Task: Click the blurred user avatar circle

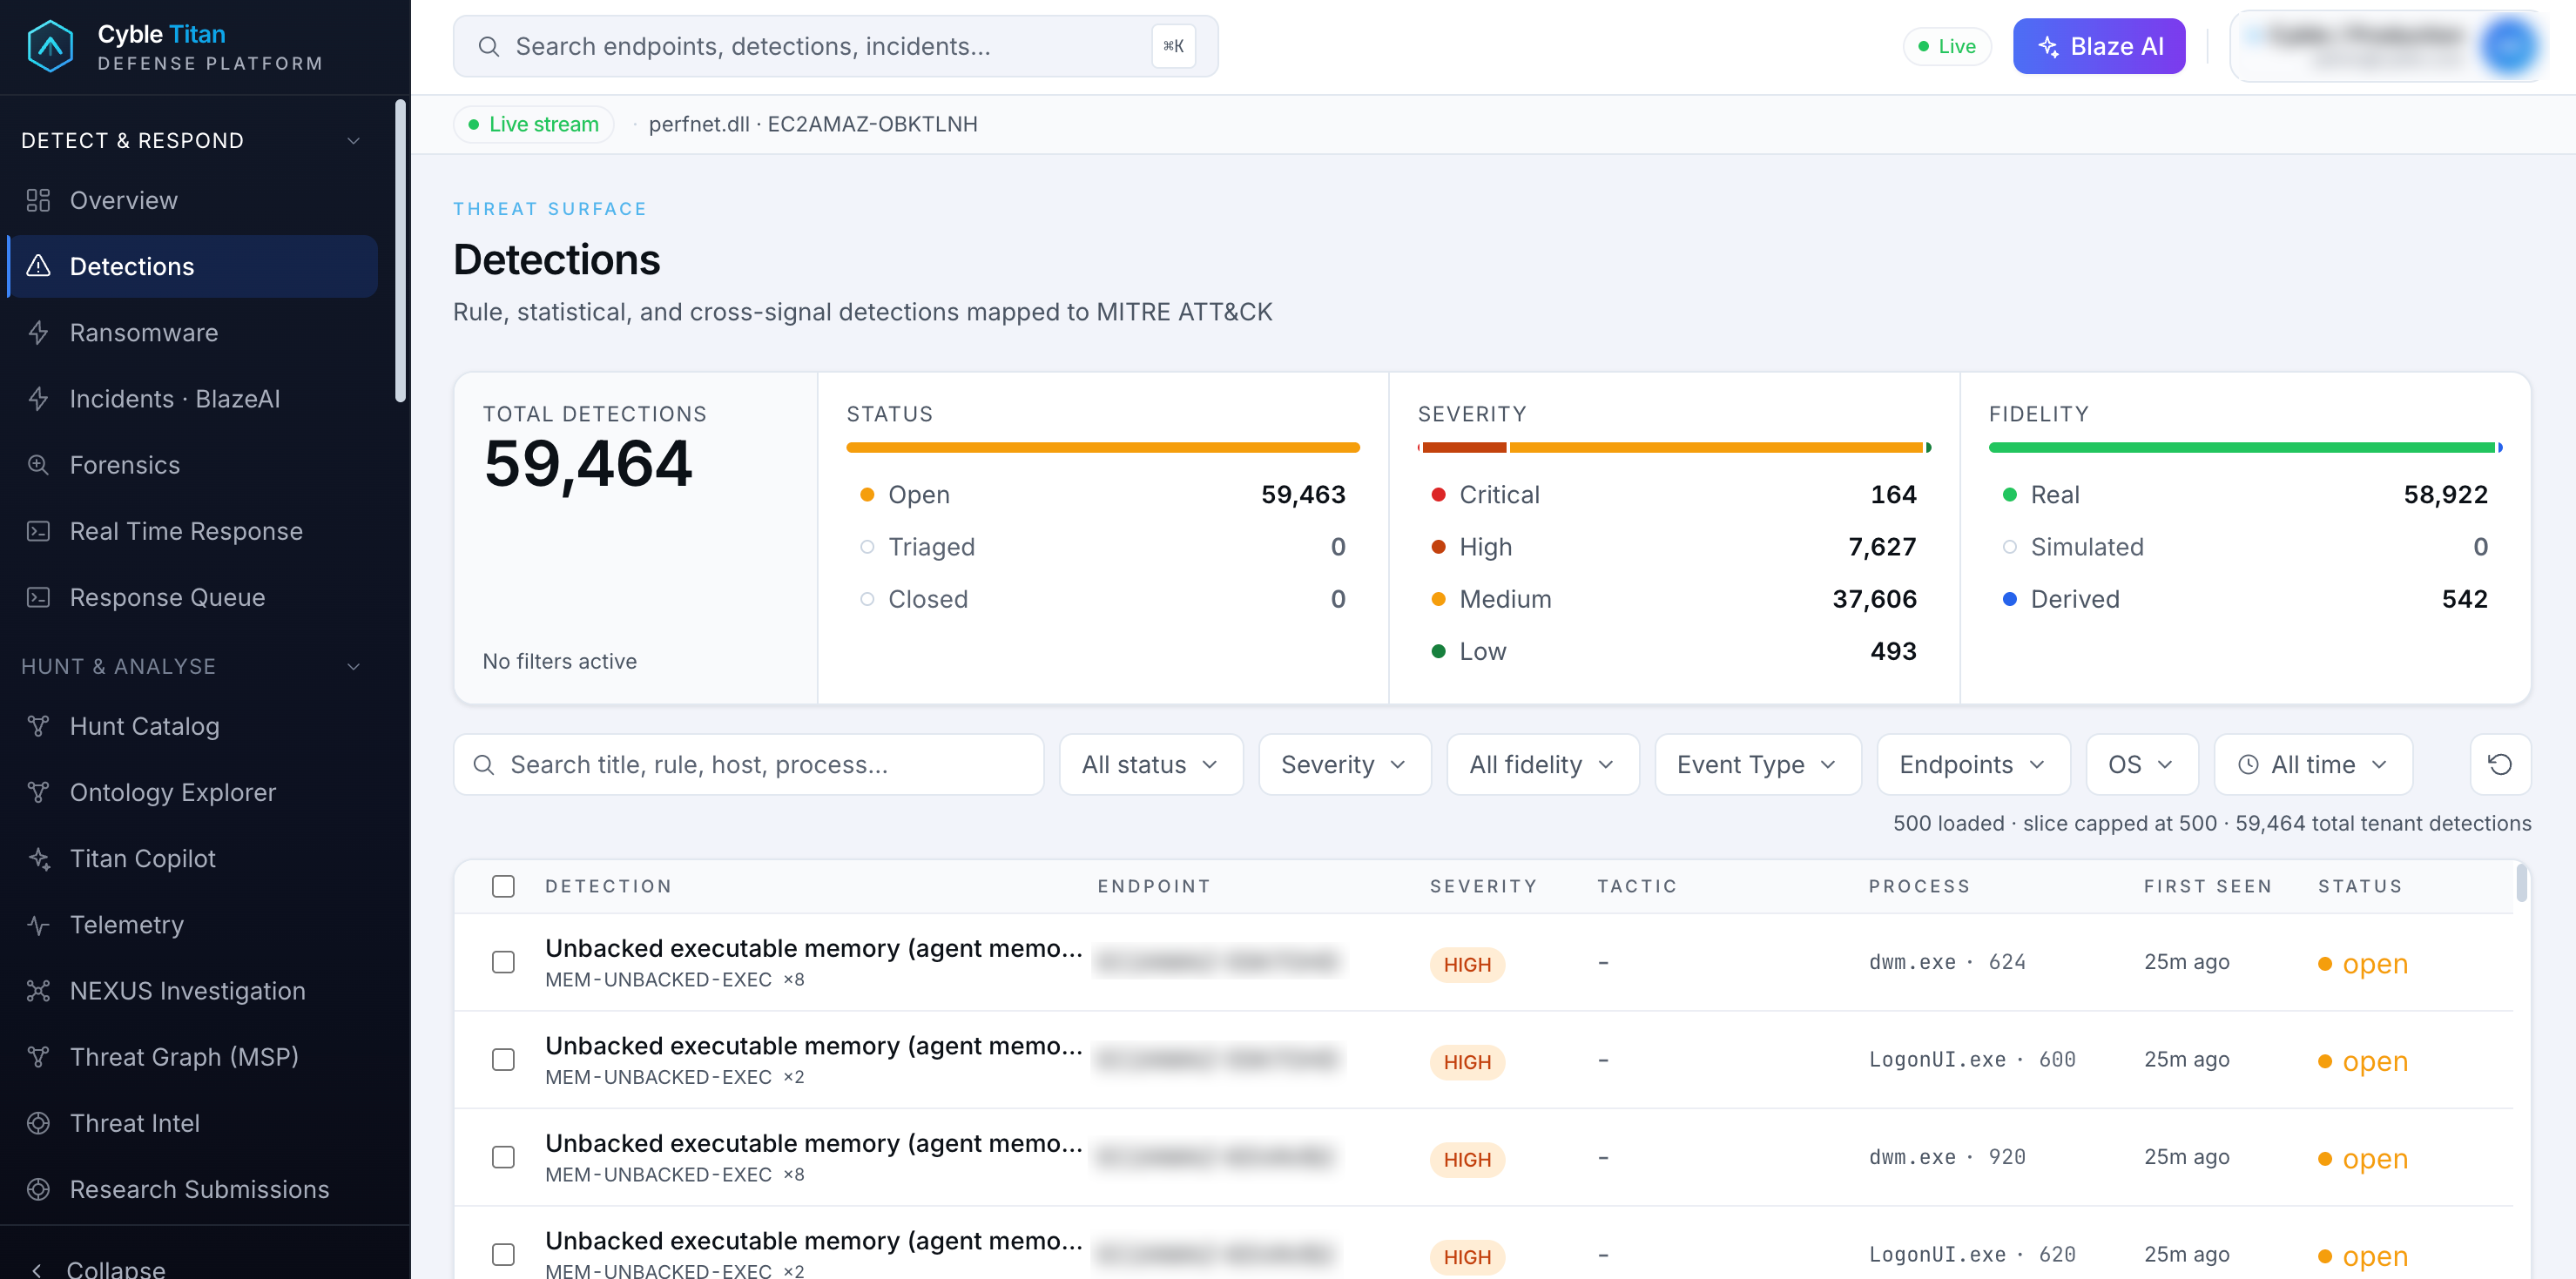Action: [2508, 46]
